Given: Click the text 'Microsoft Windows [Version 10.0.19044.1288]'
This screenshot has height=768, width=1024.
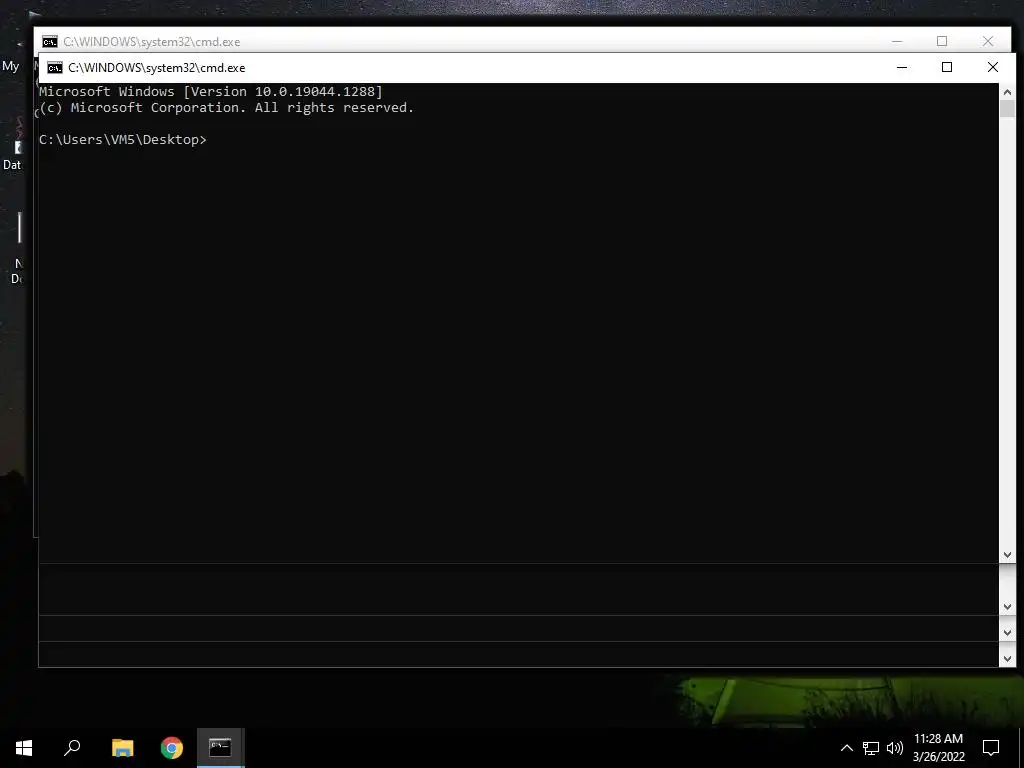Looking at the screenshot, I should (x=211, y=91).
